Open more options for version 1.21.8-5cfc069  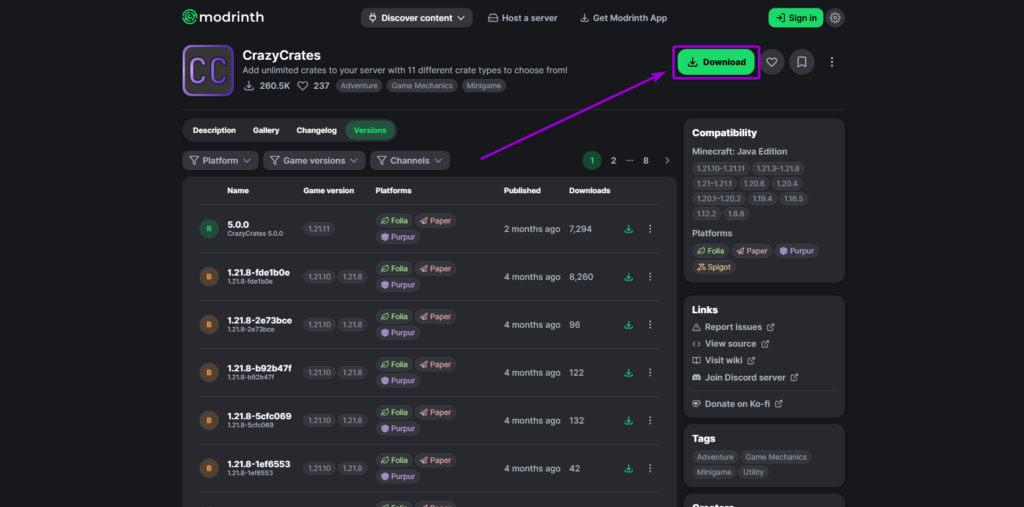pos(650,421)
